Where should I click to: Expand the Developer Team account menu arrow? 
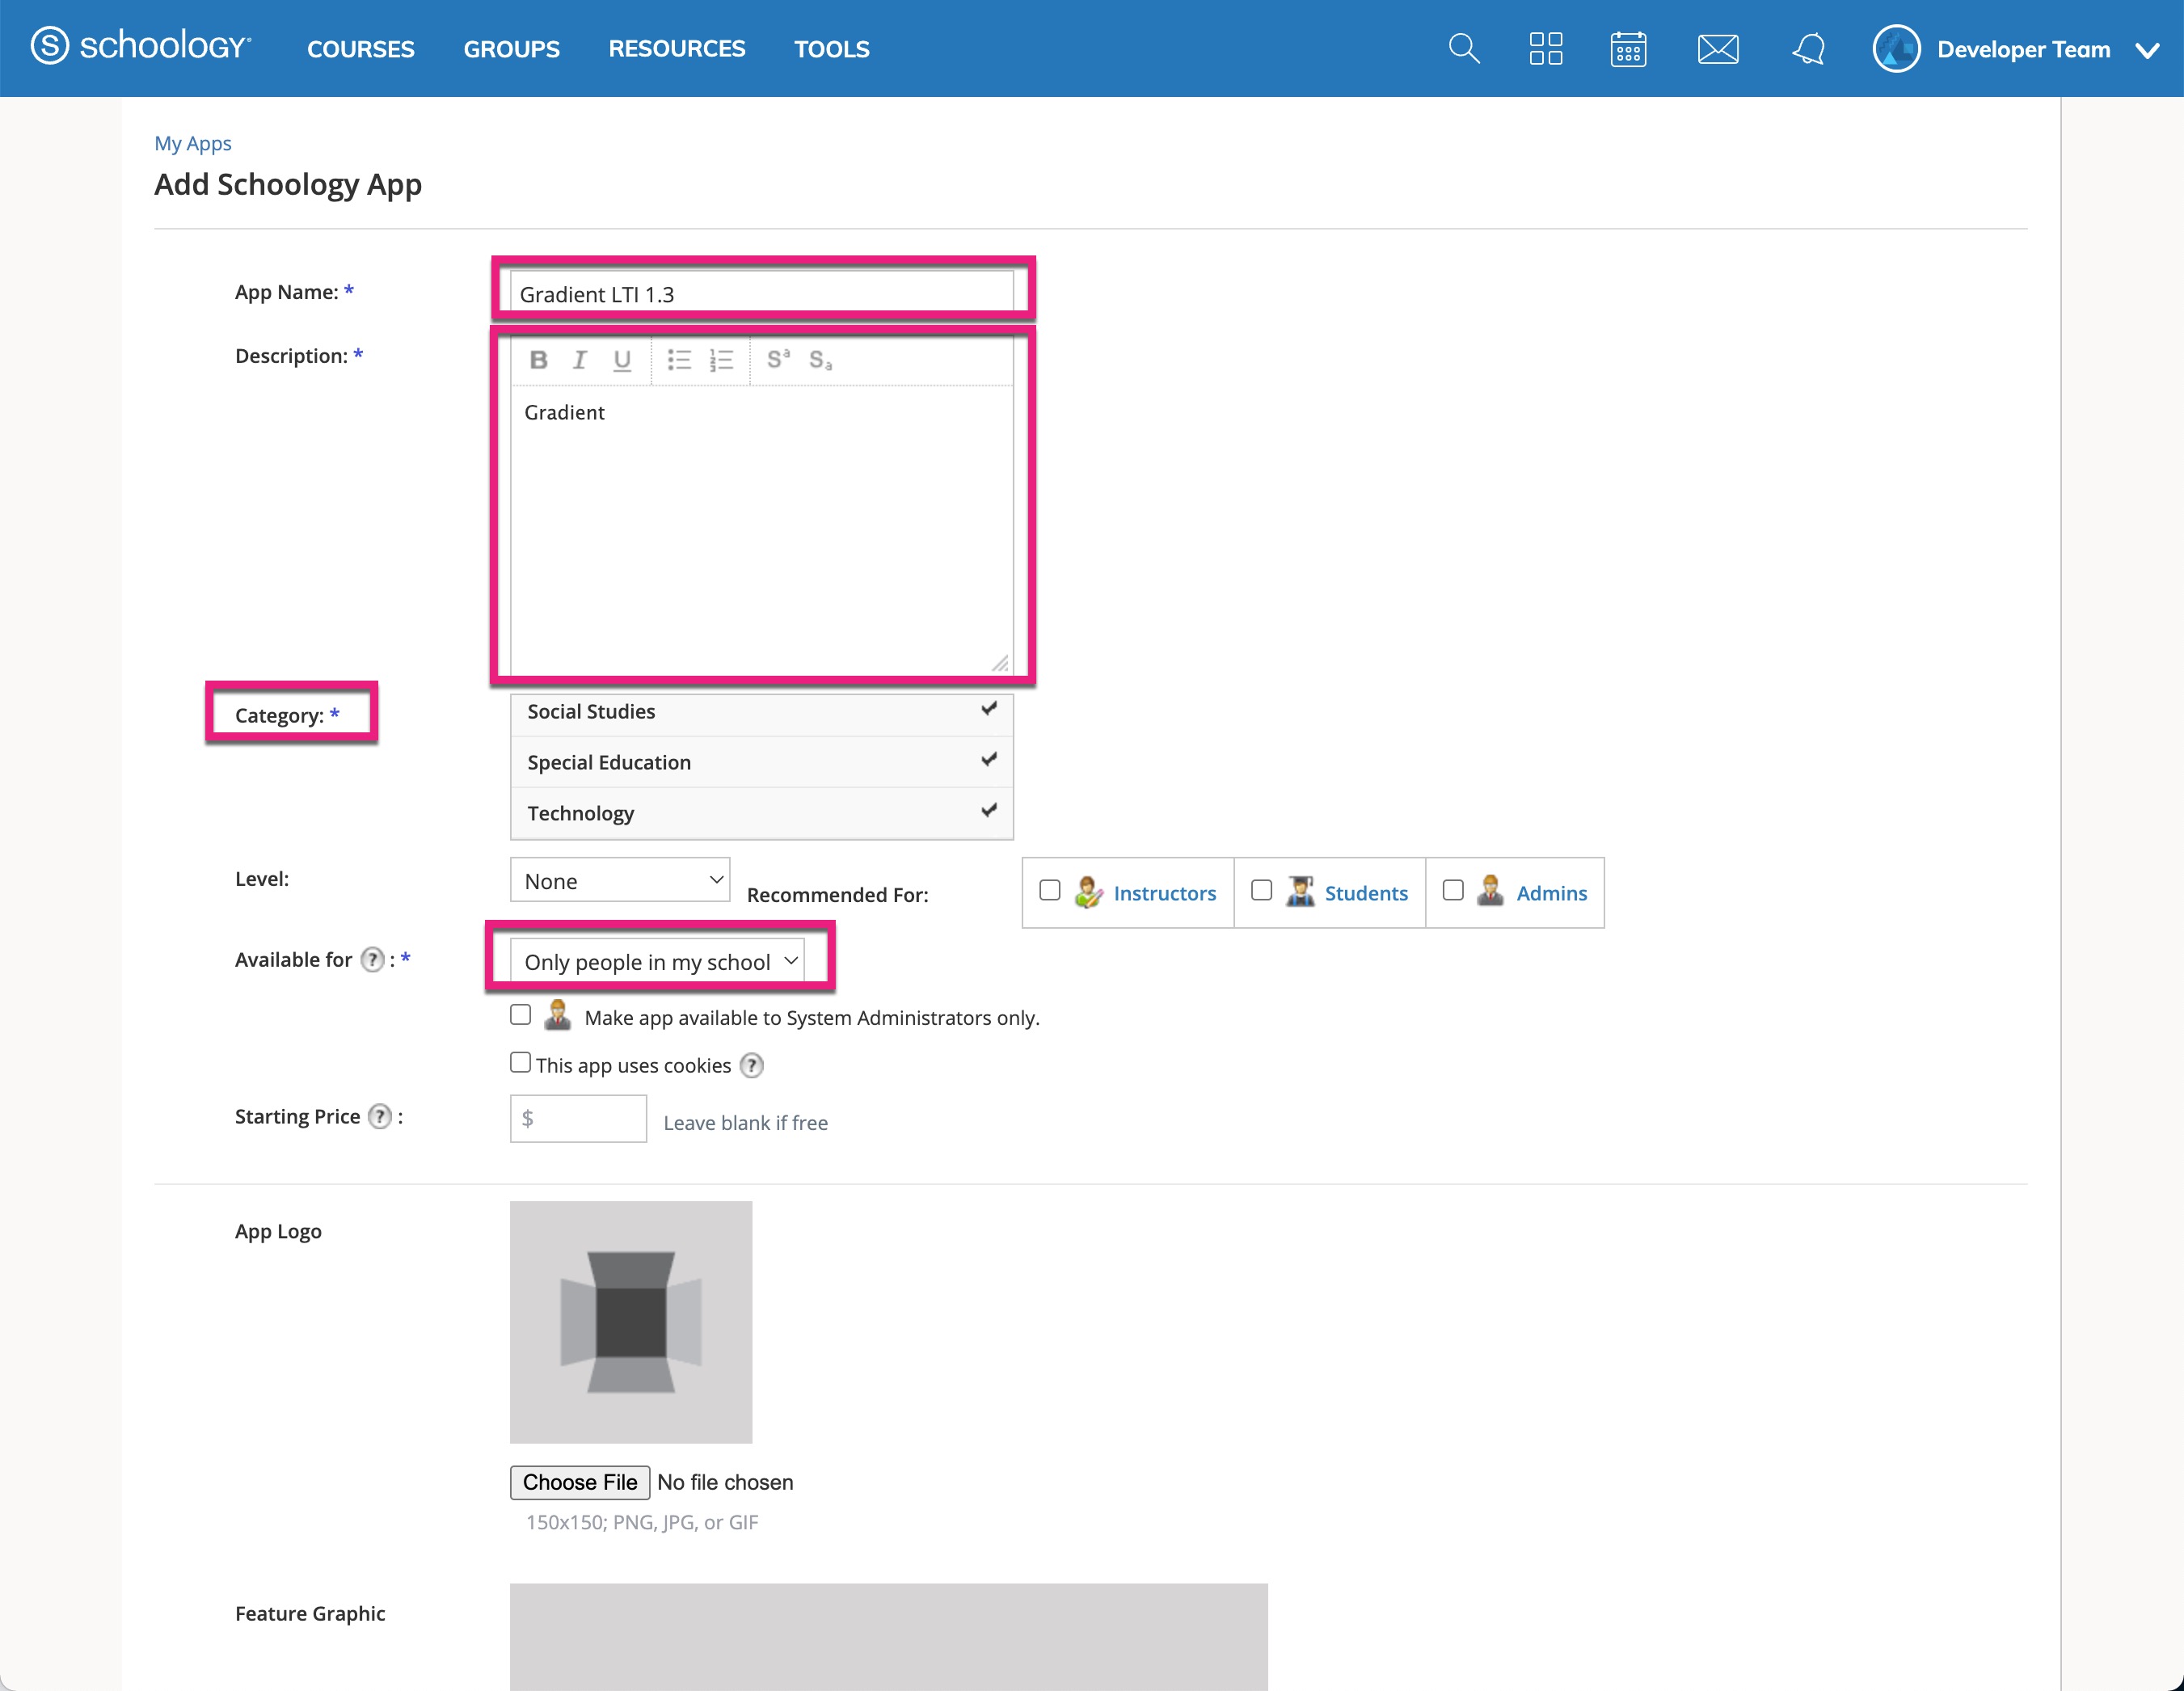click(x=2147, y=50)
